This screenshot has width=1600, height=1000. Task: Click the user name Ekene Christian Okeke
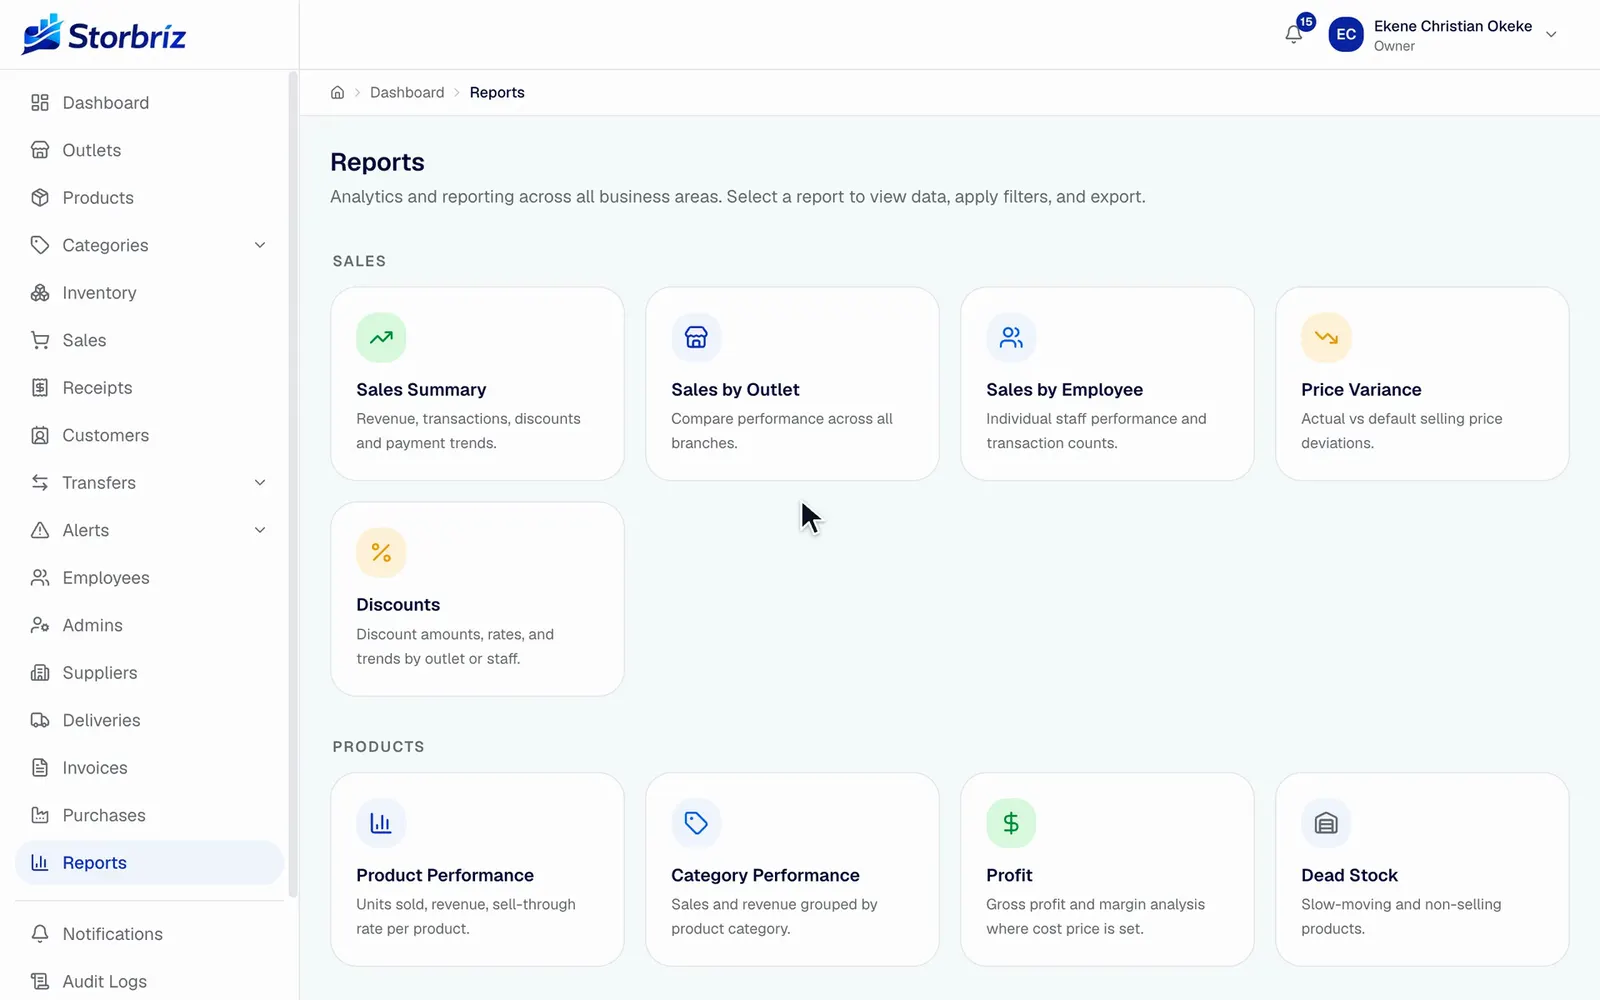[1453, 26]
